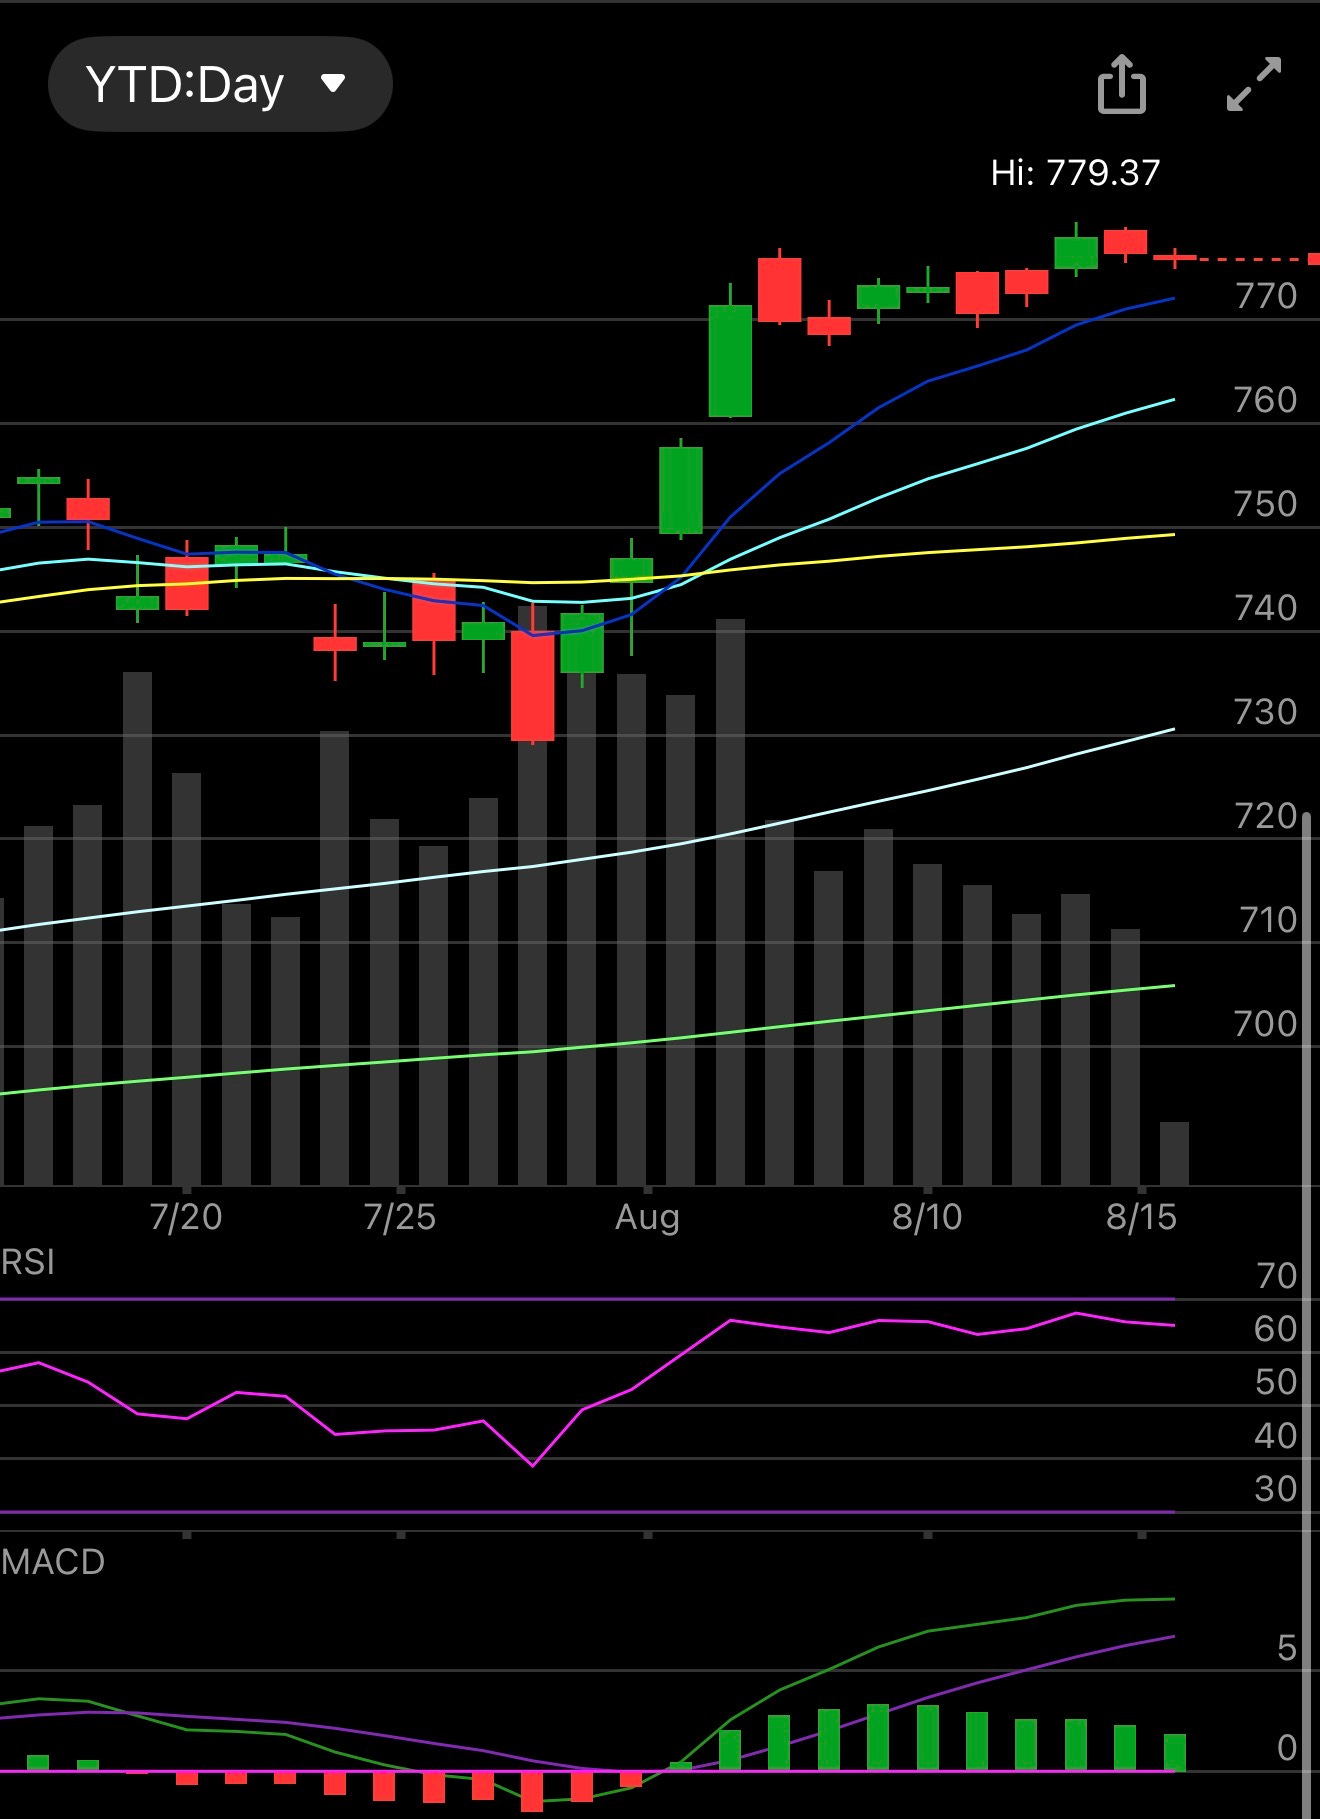Select the 730 price axis label
This screenshot has height=1819, width=1320.
[x=1265, y=712]
